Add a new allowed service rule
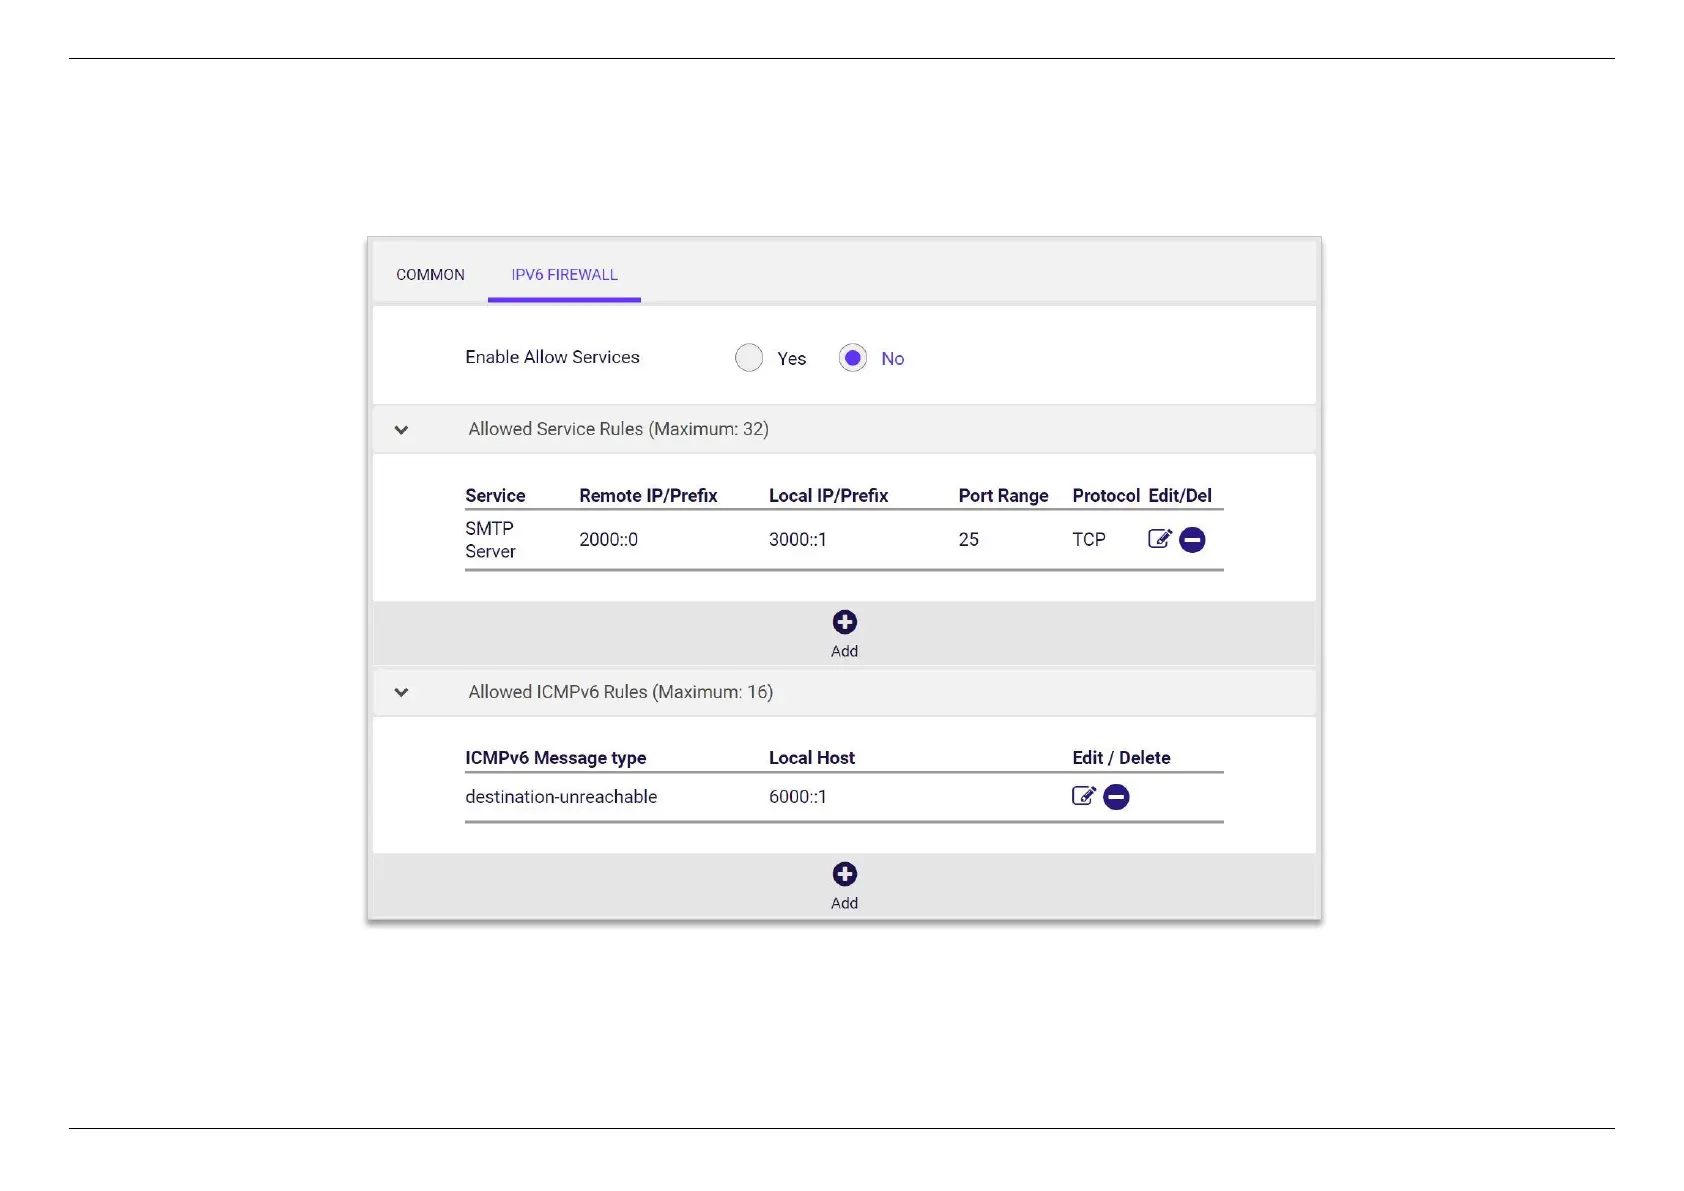The height and width of the screenshot is (1191, 1684). (844, 634)
